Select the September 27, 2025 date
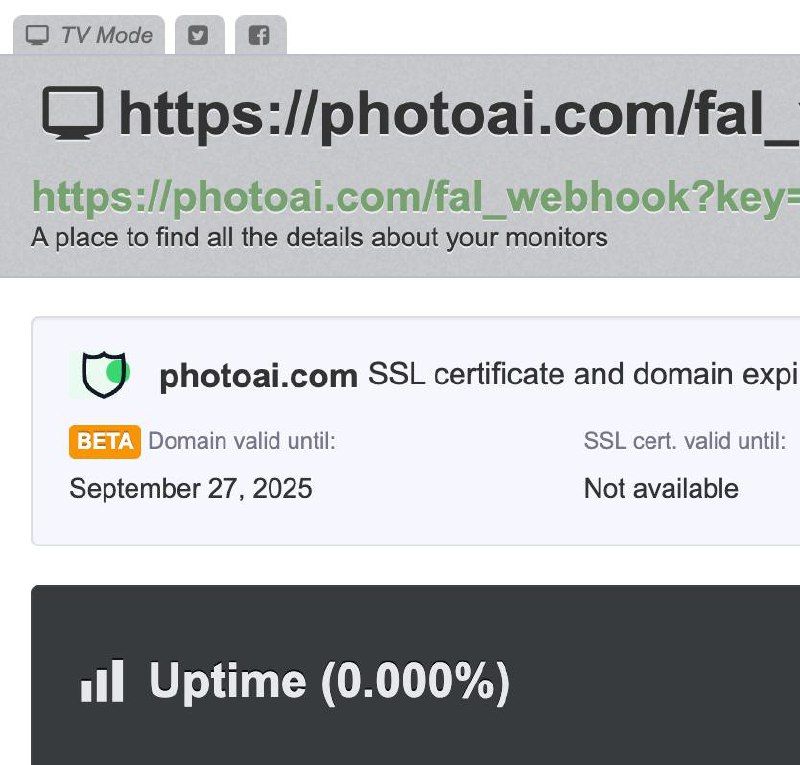This screenshot has width=800, height=765. click(190, 488)
